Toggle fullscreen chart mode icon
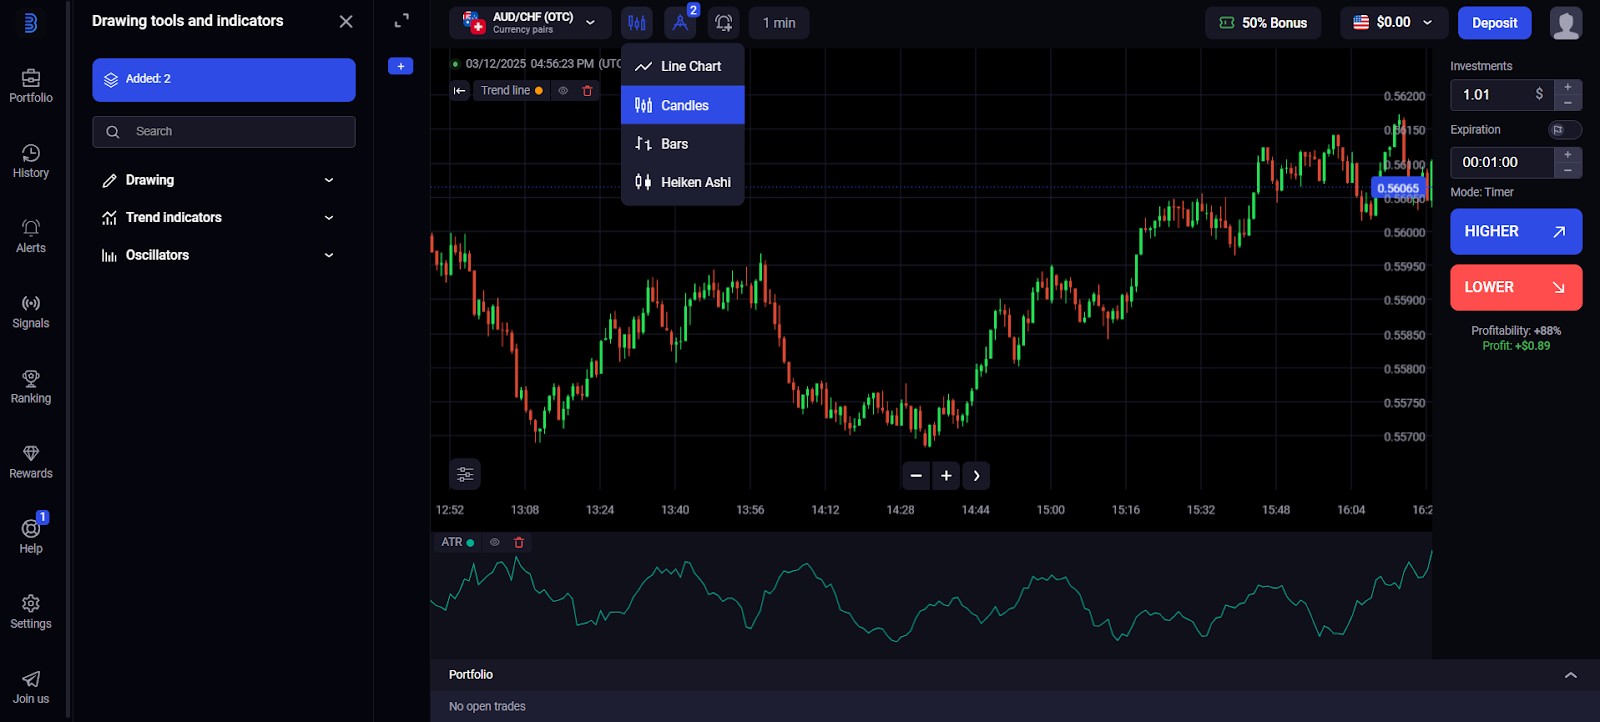This screenshot has width=1600, height=722. point(402,21)
